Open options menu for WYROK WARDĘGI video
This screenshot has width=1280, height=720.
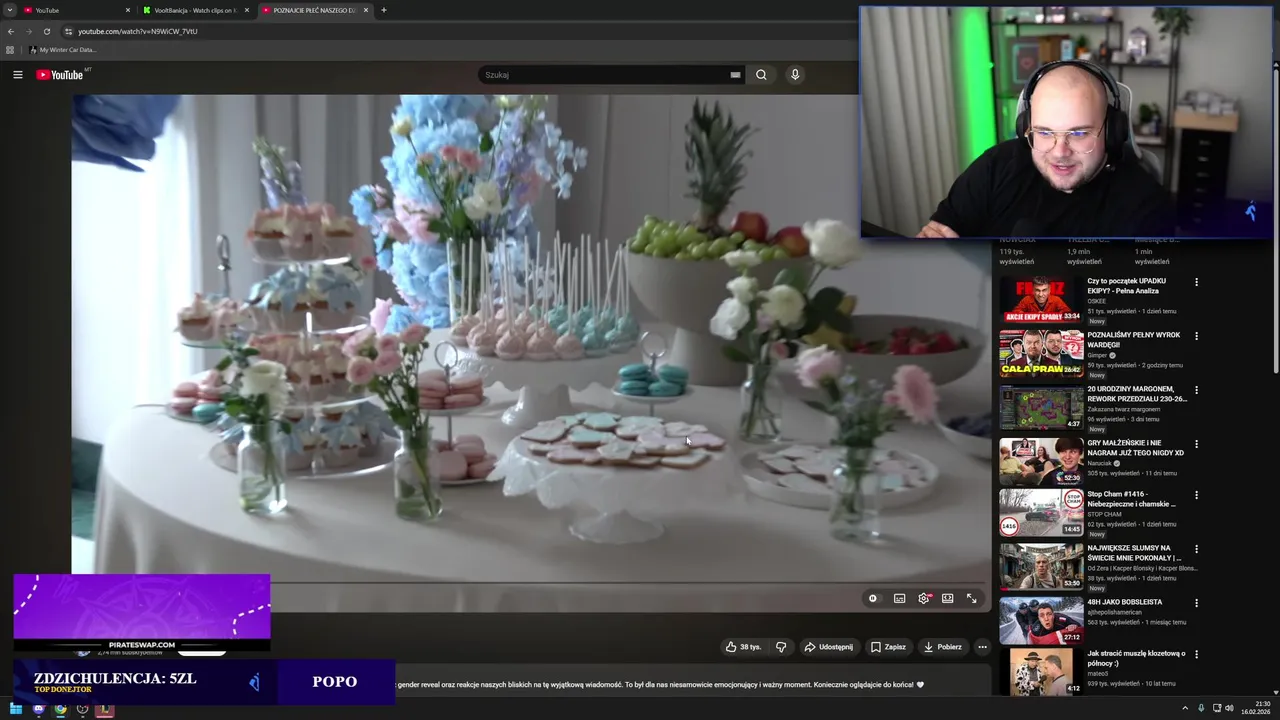click(1196, 336)
